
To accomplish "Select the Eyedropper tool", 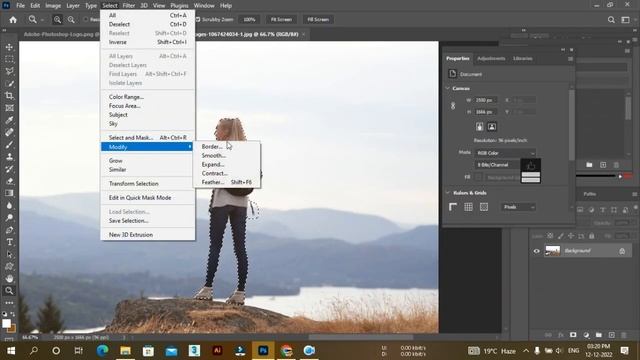I will pos(9,120).
